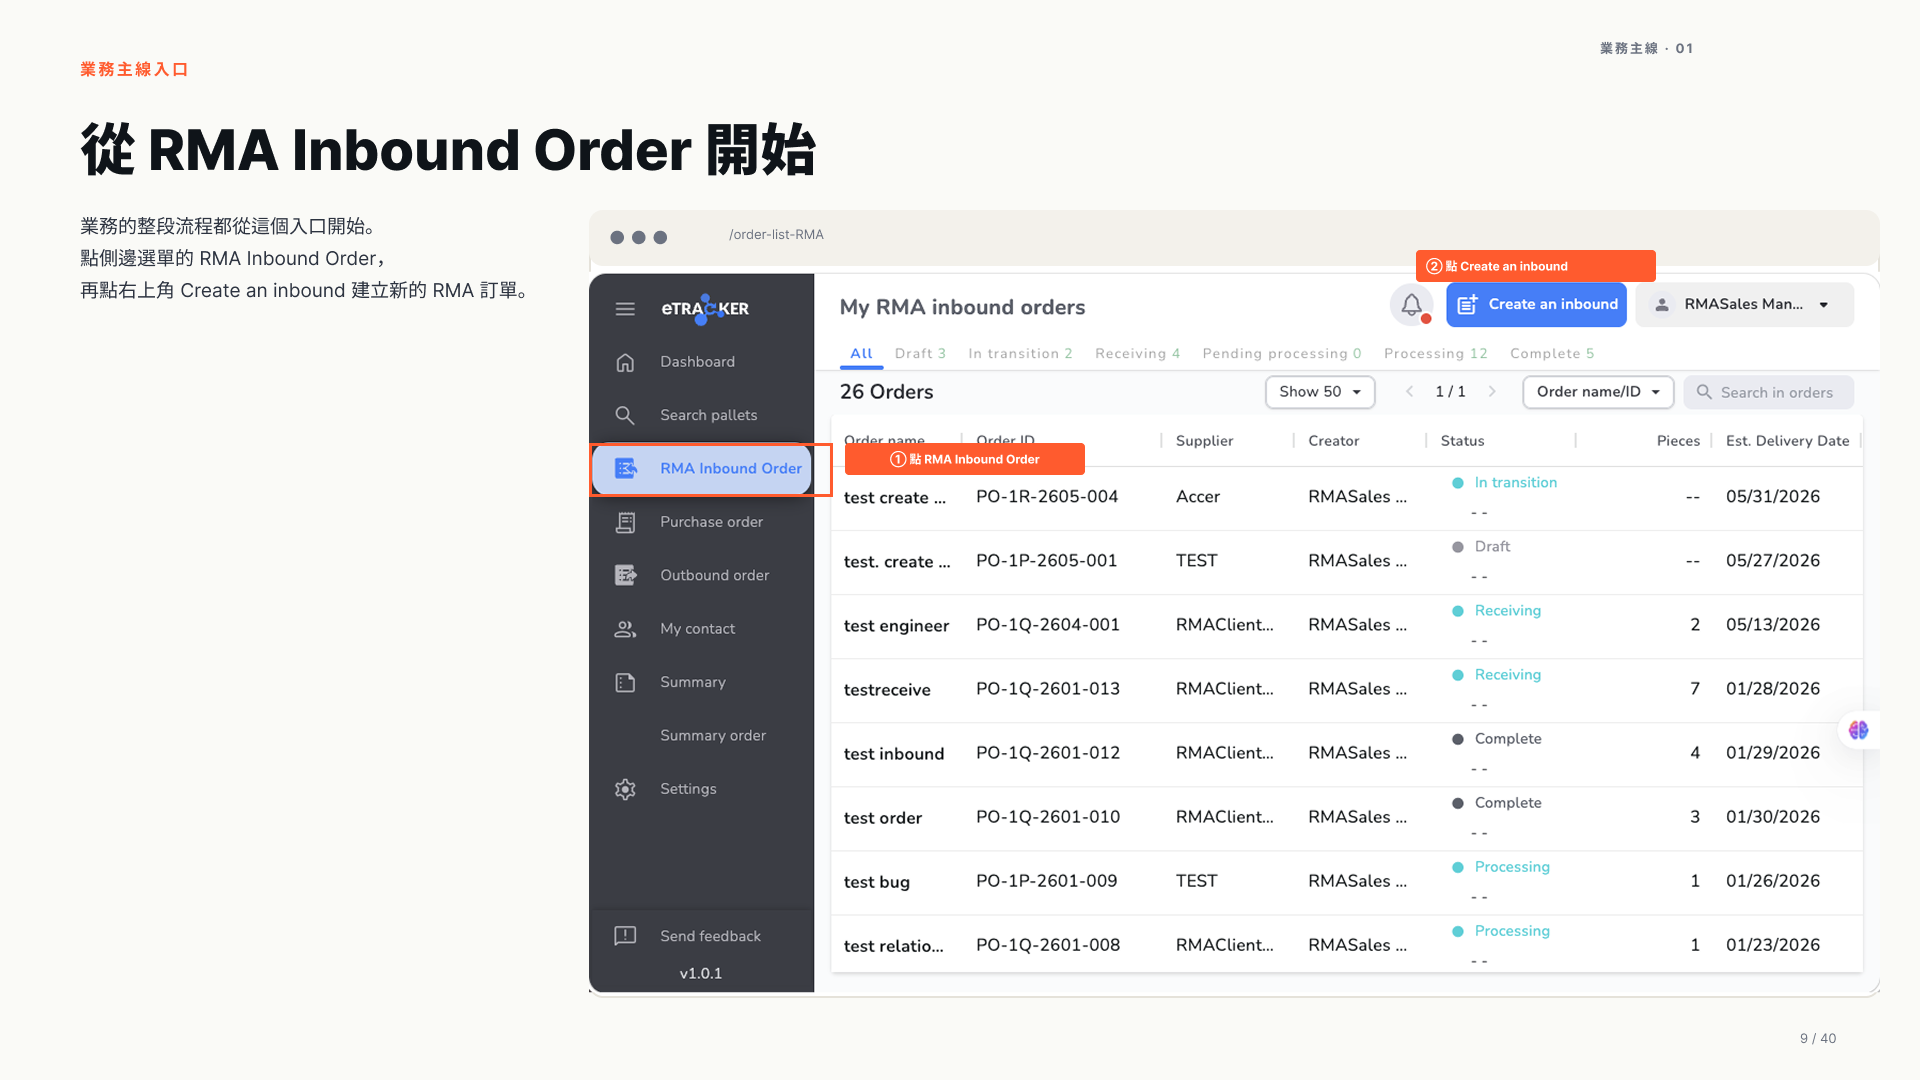The height and width of the screenshot is (1080, 1920).
Task: Open order PO-1Q-2601-012
Action: 1048,753
